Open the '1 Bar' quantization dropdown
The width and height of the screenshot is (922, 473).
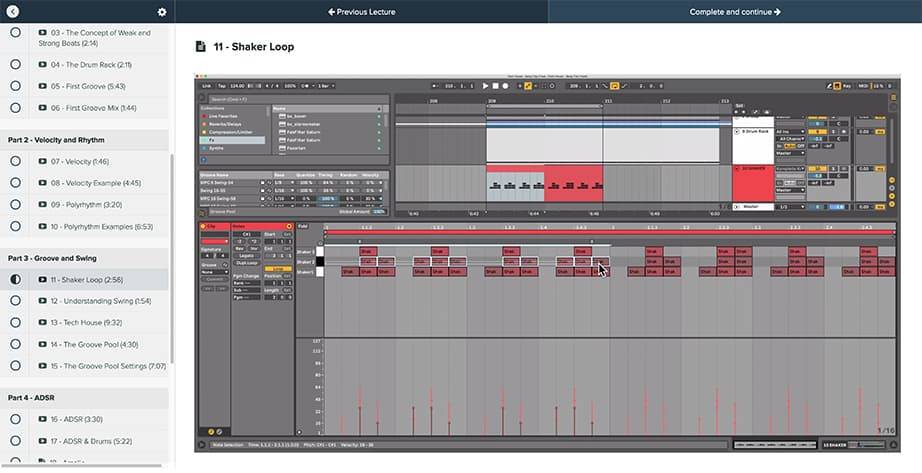coord(326,86)
